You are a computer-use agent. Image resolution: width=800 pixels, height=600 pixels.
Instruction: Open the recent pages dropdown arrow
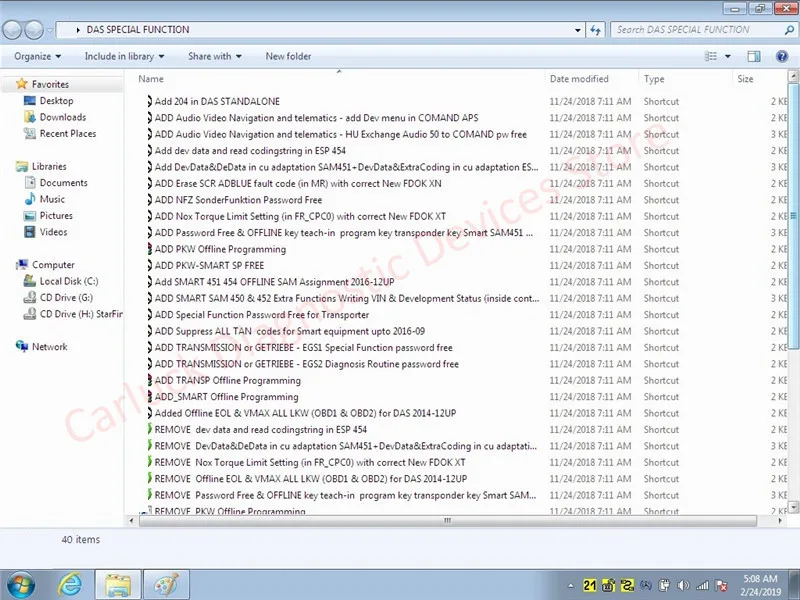(x=49, y=30)
